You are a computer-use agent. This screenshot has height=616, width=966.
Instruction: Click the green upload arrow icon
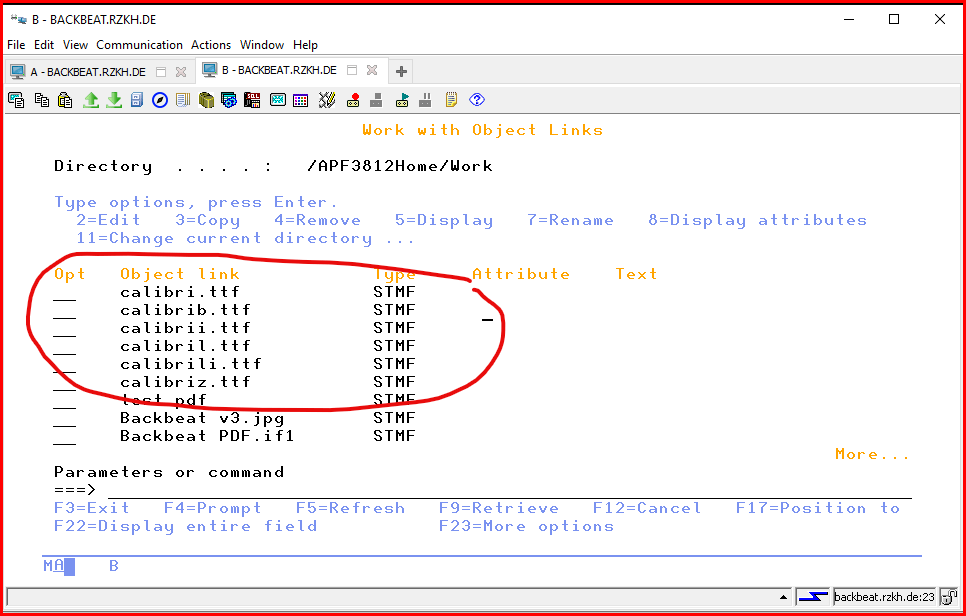91,100
